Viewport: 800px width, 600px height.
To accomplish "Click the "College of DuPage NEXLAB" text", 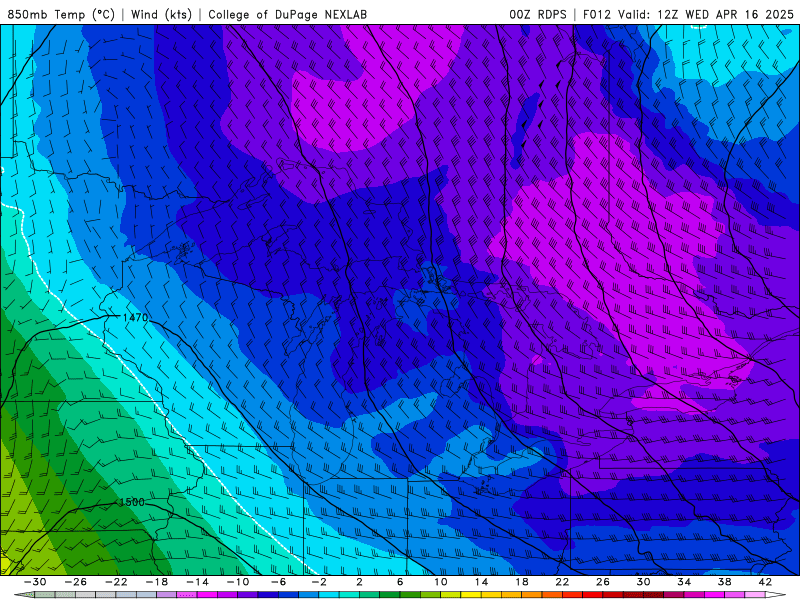I will click(287, 15).
